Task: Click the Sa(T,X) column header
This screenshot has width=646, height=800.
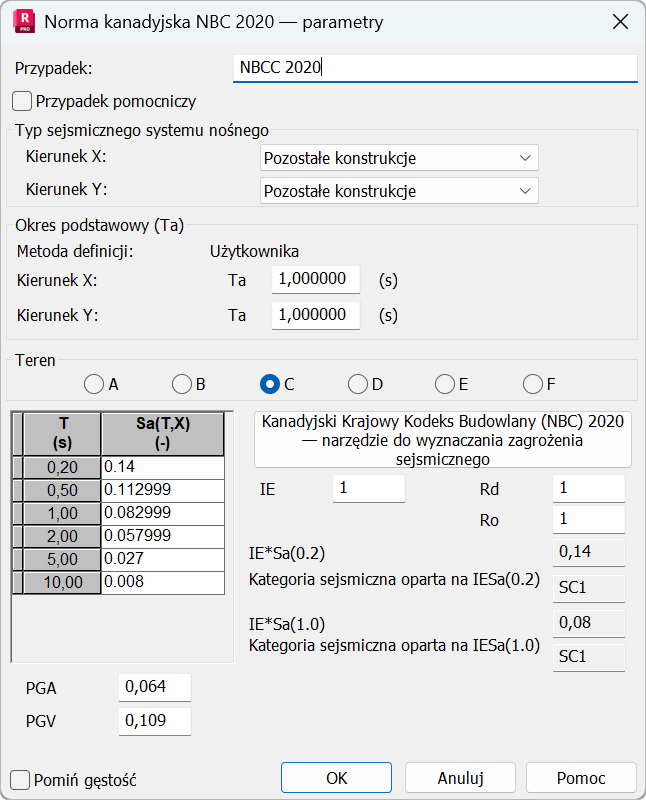Action: coord(163,434)
